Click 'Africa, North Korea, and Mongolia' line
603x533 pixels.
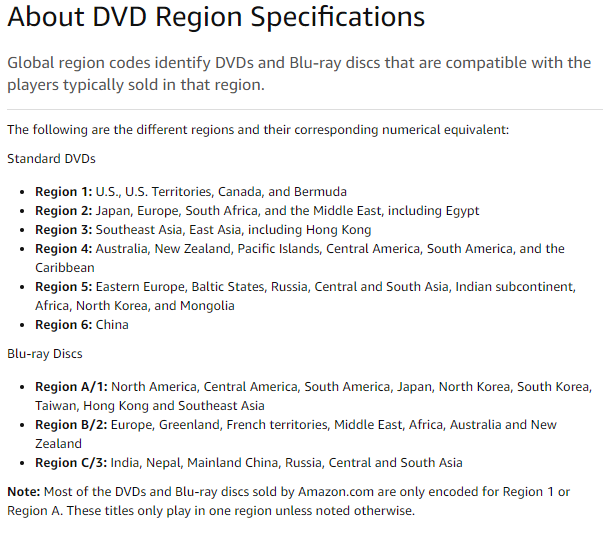click(135, 305)
